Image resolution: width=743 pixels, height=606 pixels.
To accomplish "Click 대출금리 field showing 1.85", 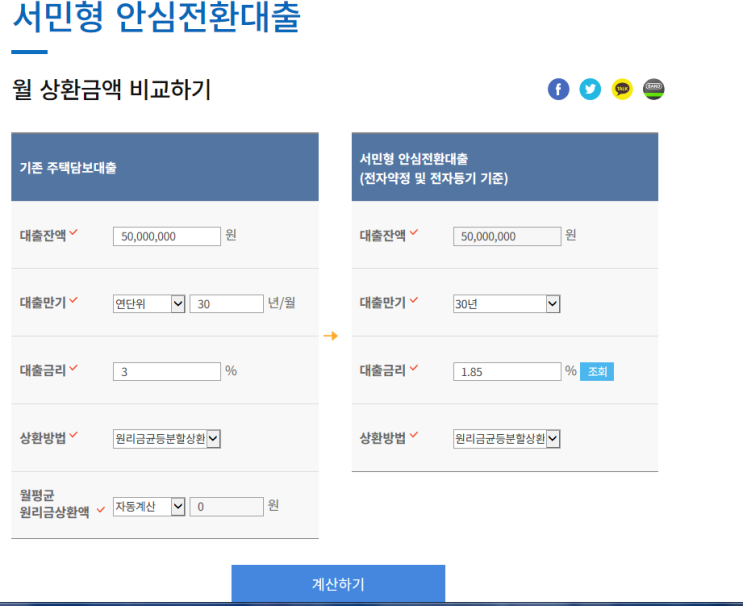I will tap(507, 371).
